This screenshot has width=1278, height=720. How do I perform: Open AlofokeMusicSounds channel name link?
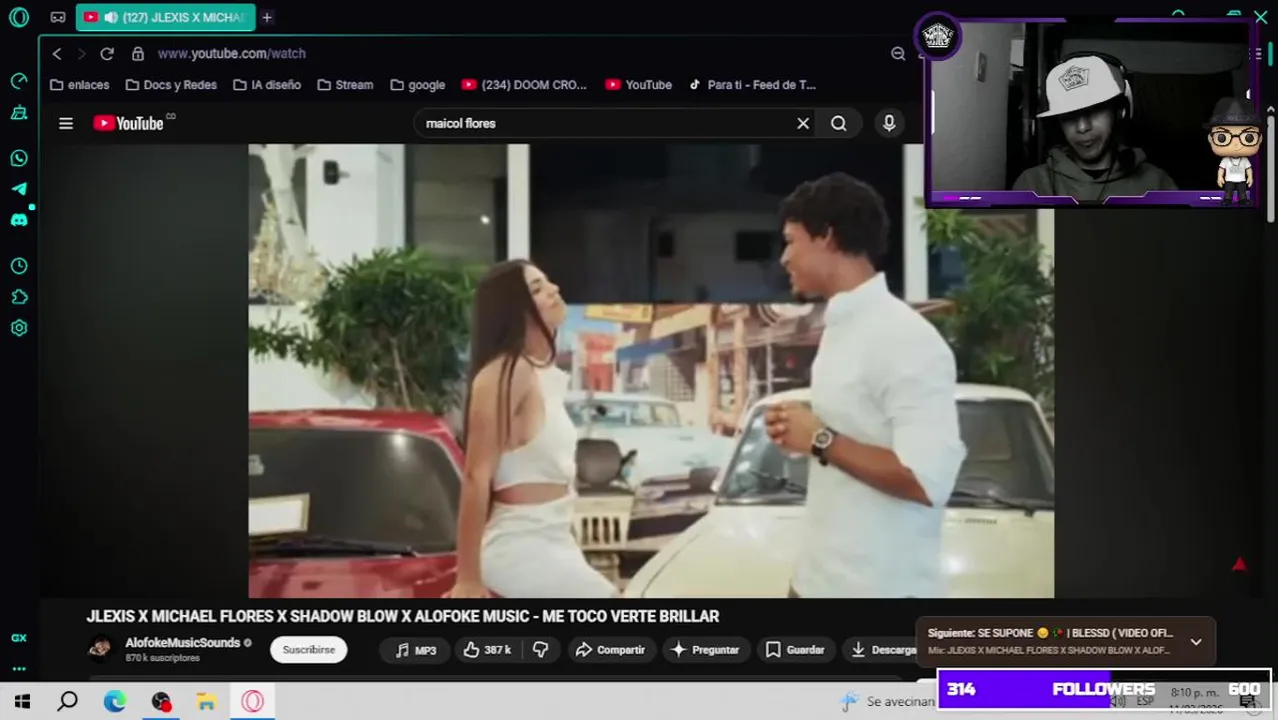(182, 643)
